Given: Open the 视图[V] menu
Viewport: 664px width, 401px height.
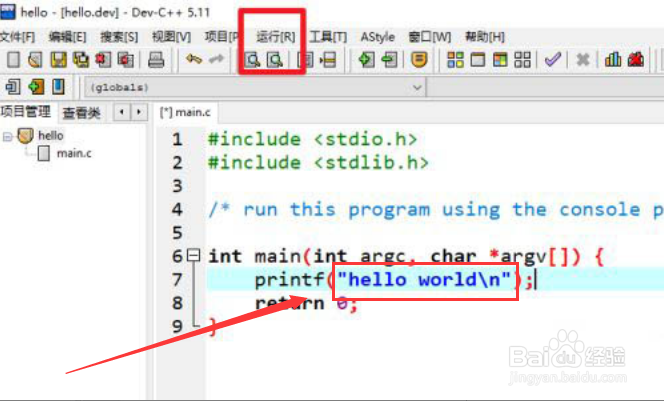Looking at the screenshot, I should tap(171, 37).
